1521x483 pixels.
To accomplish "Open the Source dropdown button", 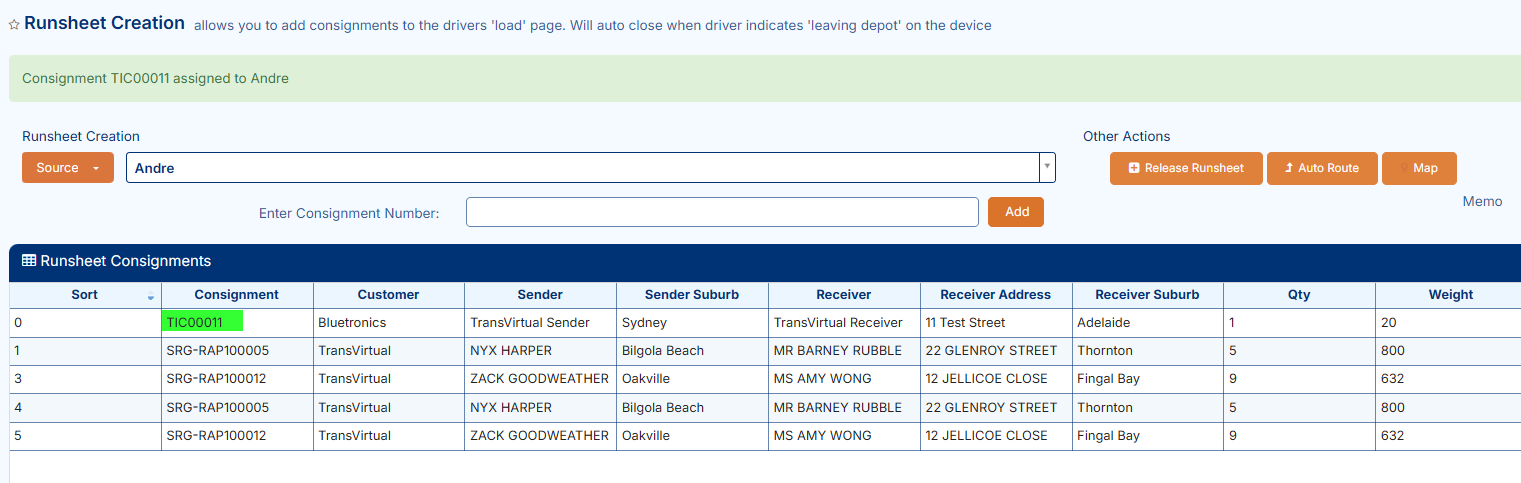I will (68, 168).
